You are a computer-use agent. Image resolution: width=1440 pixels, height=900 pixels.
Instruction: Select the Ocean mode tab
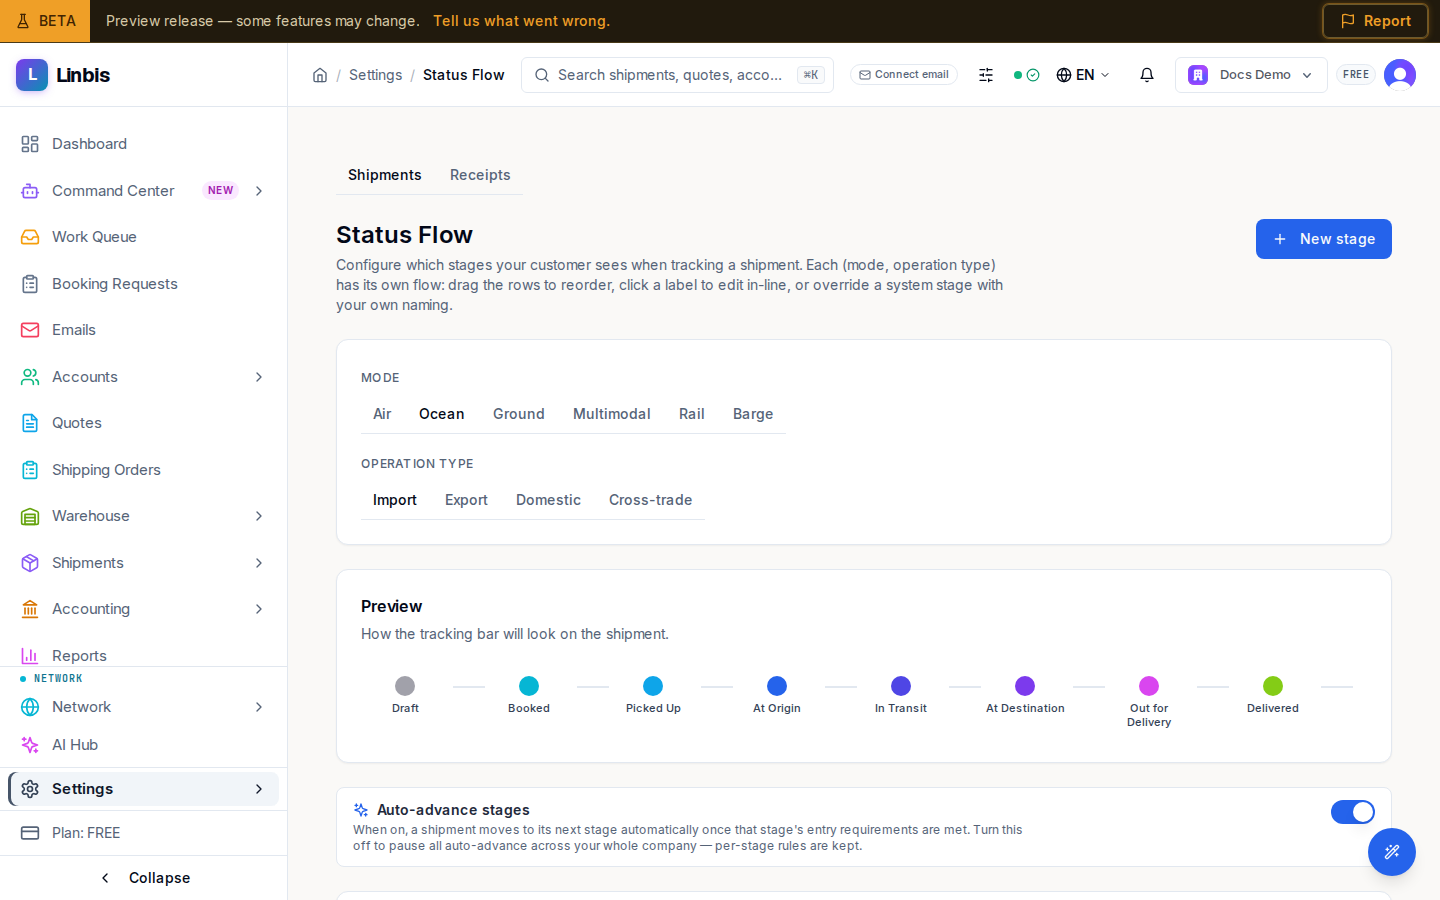click(x=442, y=414)
